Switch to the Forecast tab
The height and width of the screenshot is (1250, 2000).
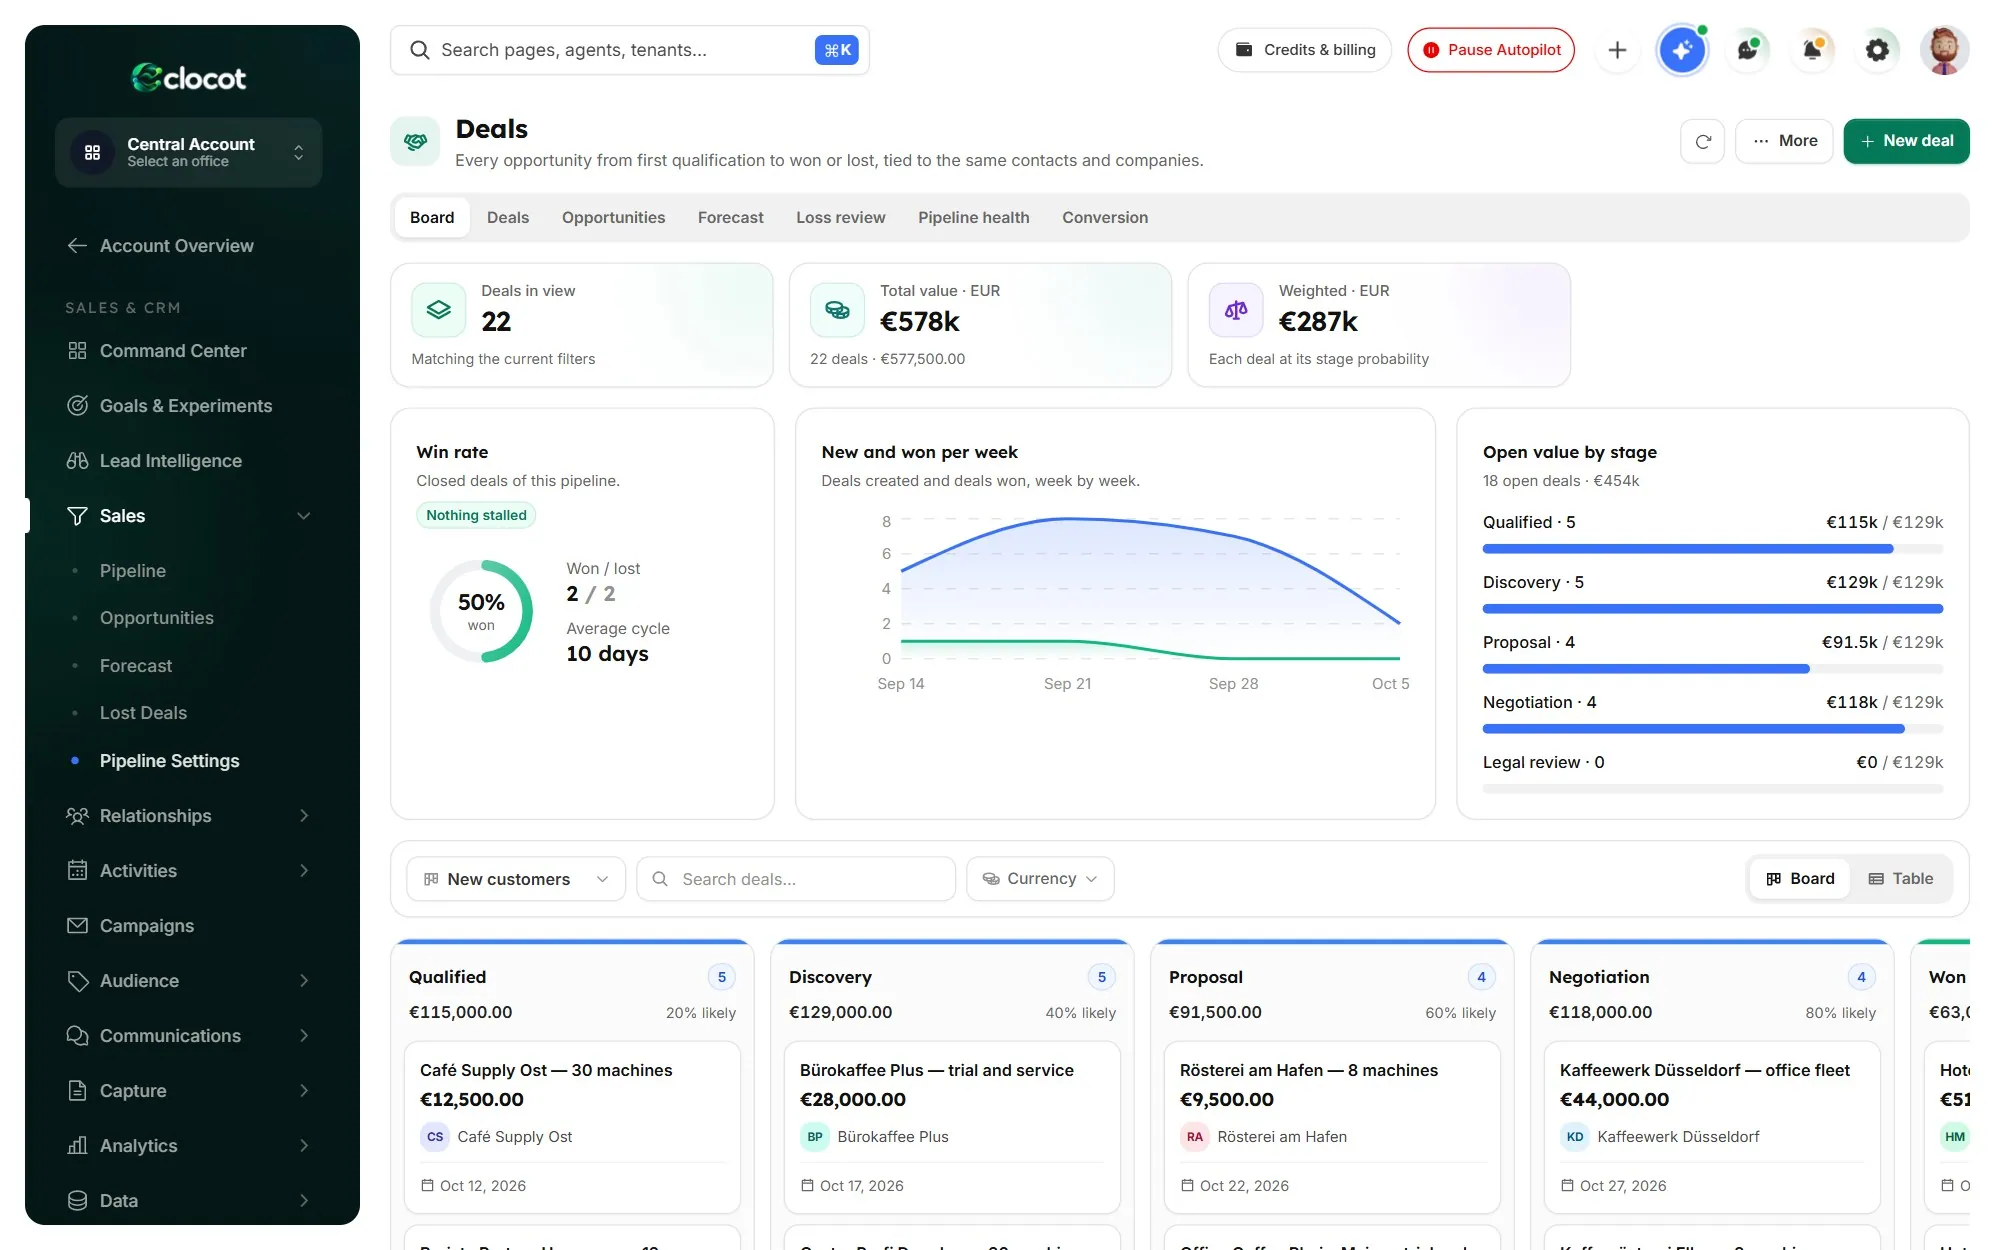(730, 218)
